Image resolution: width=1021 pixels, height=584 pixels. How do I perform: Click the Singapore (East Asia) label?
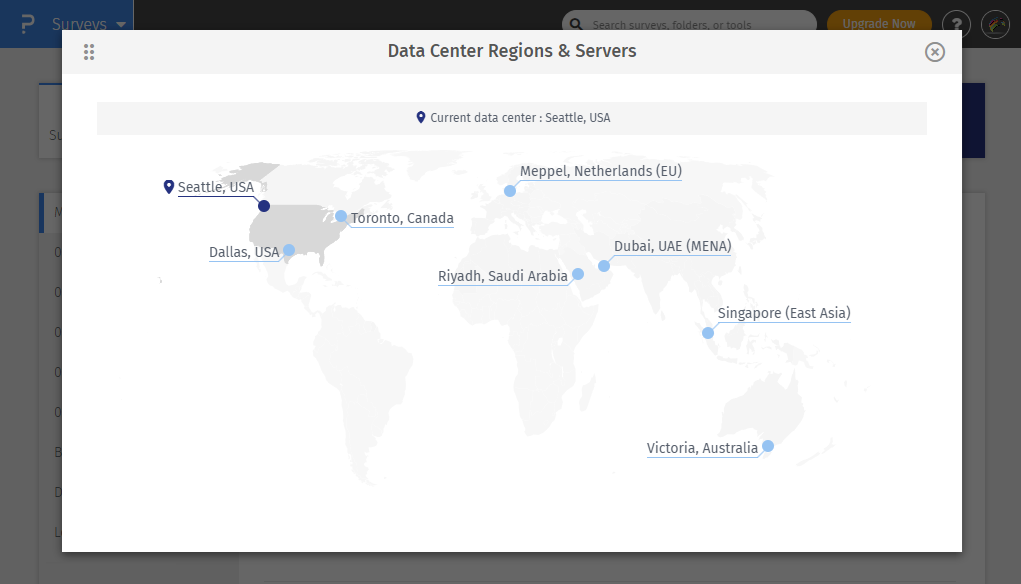coord(784,313)
